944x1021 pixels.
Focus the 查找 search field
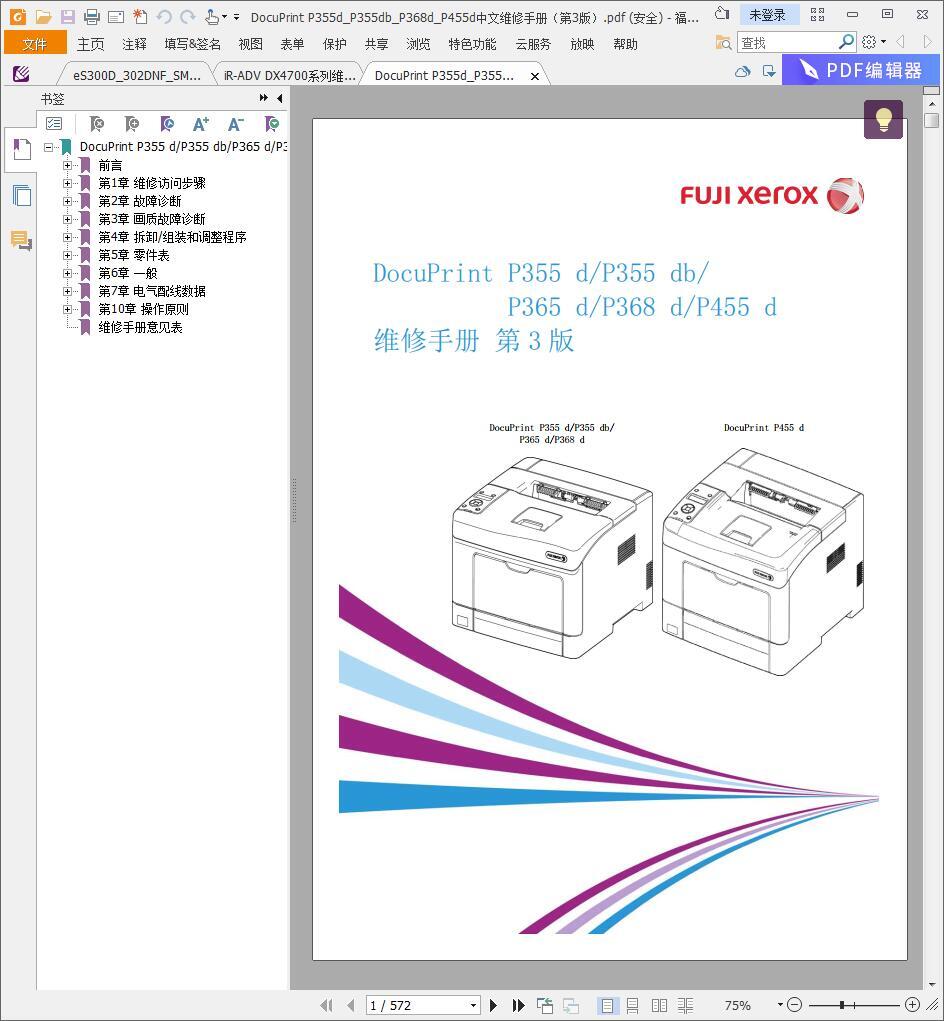(788, 43)
